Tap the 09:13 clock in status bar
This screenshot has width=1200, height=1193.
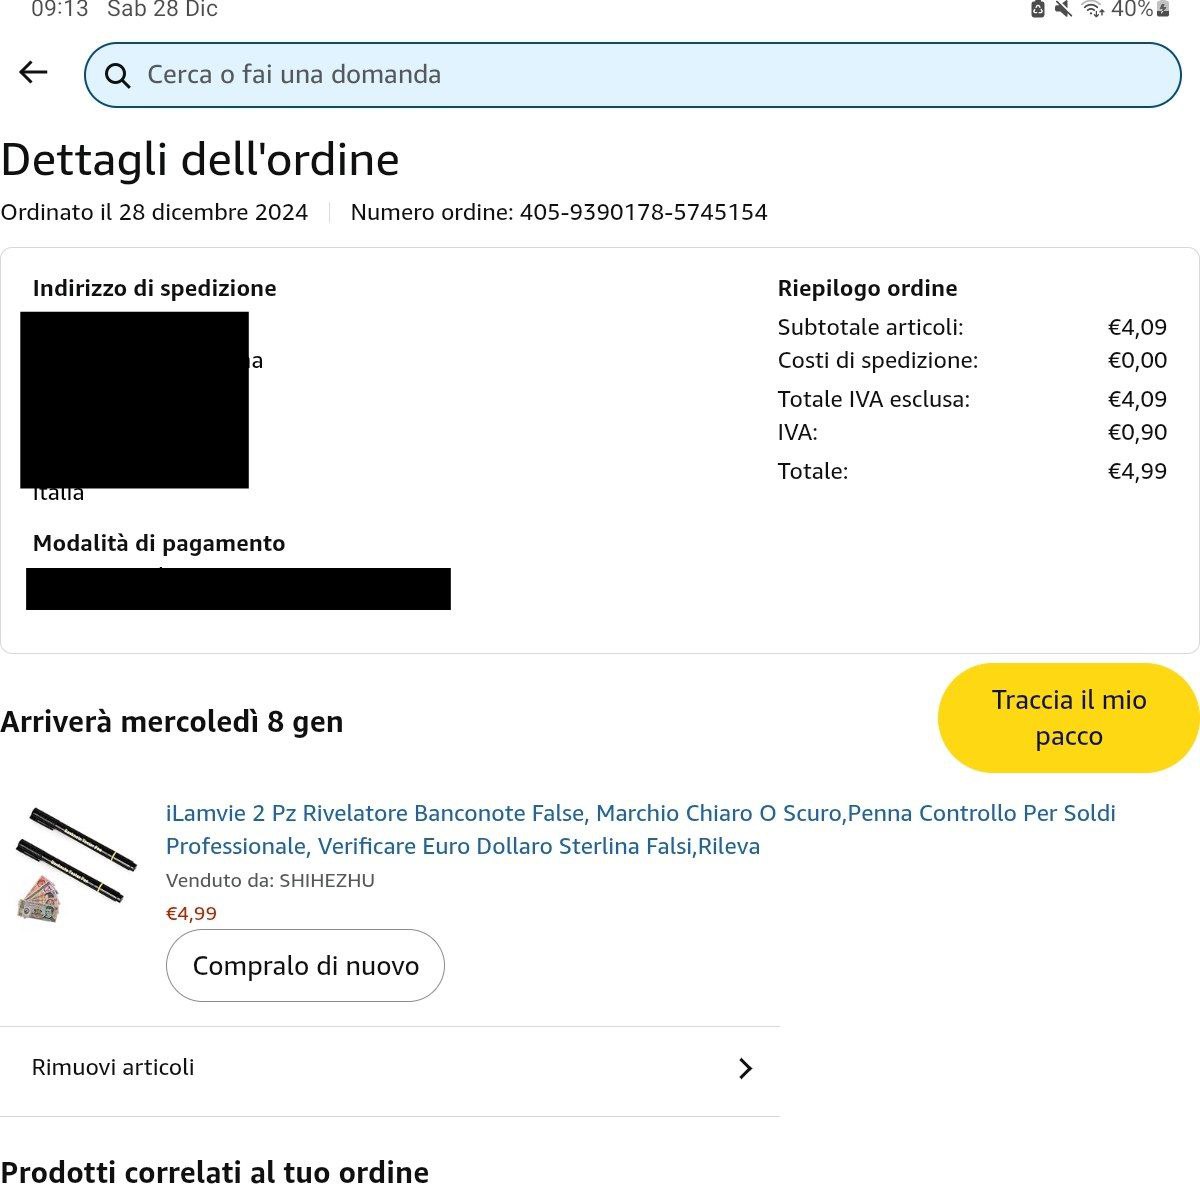pyautogui.click(x=60, y=10)
